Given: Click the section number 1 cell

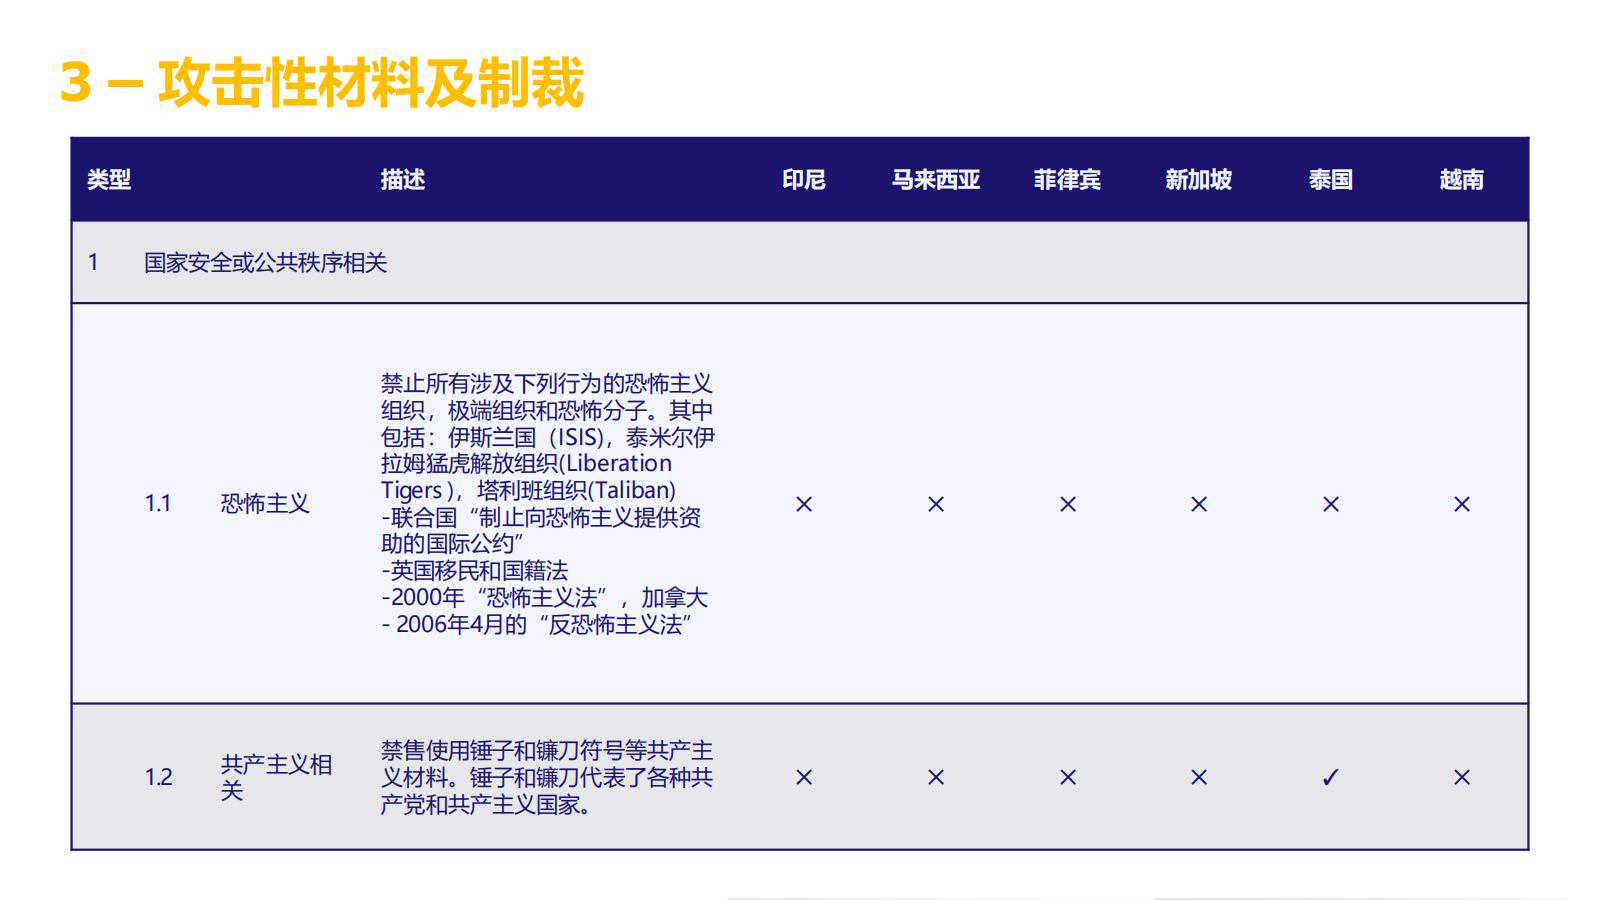Looking at the screenshot, I should 93,262.
